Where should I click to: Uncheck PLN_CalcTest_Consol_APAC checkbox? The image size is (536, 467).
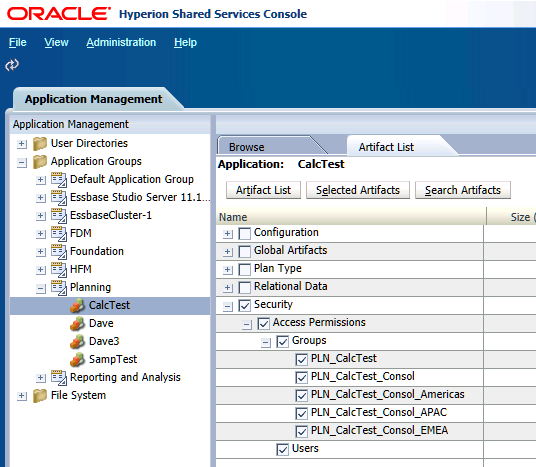tap(302, 413)
